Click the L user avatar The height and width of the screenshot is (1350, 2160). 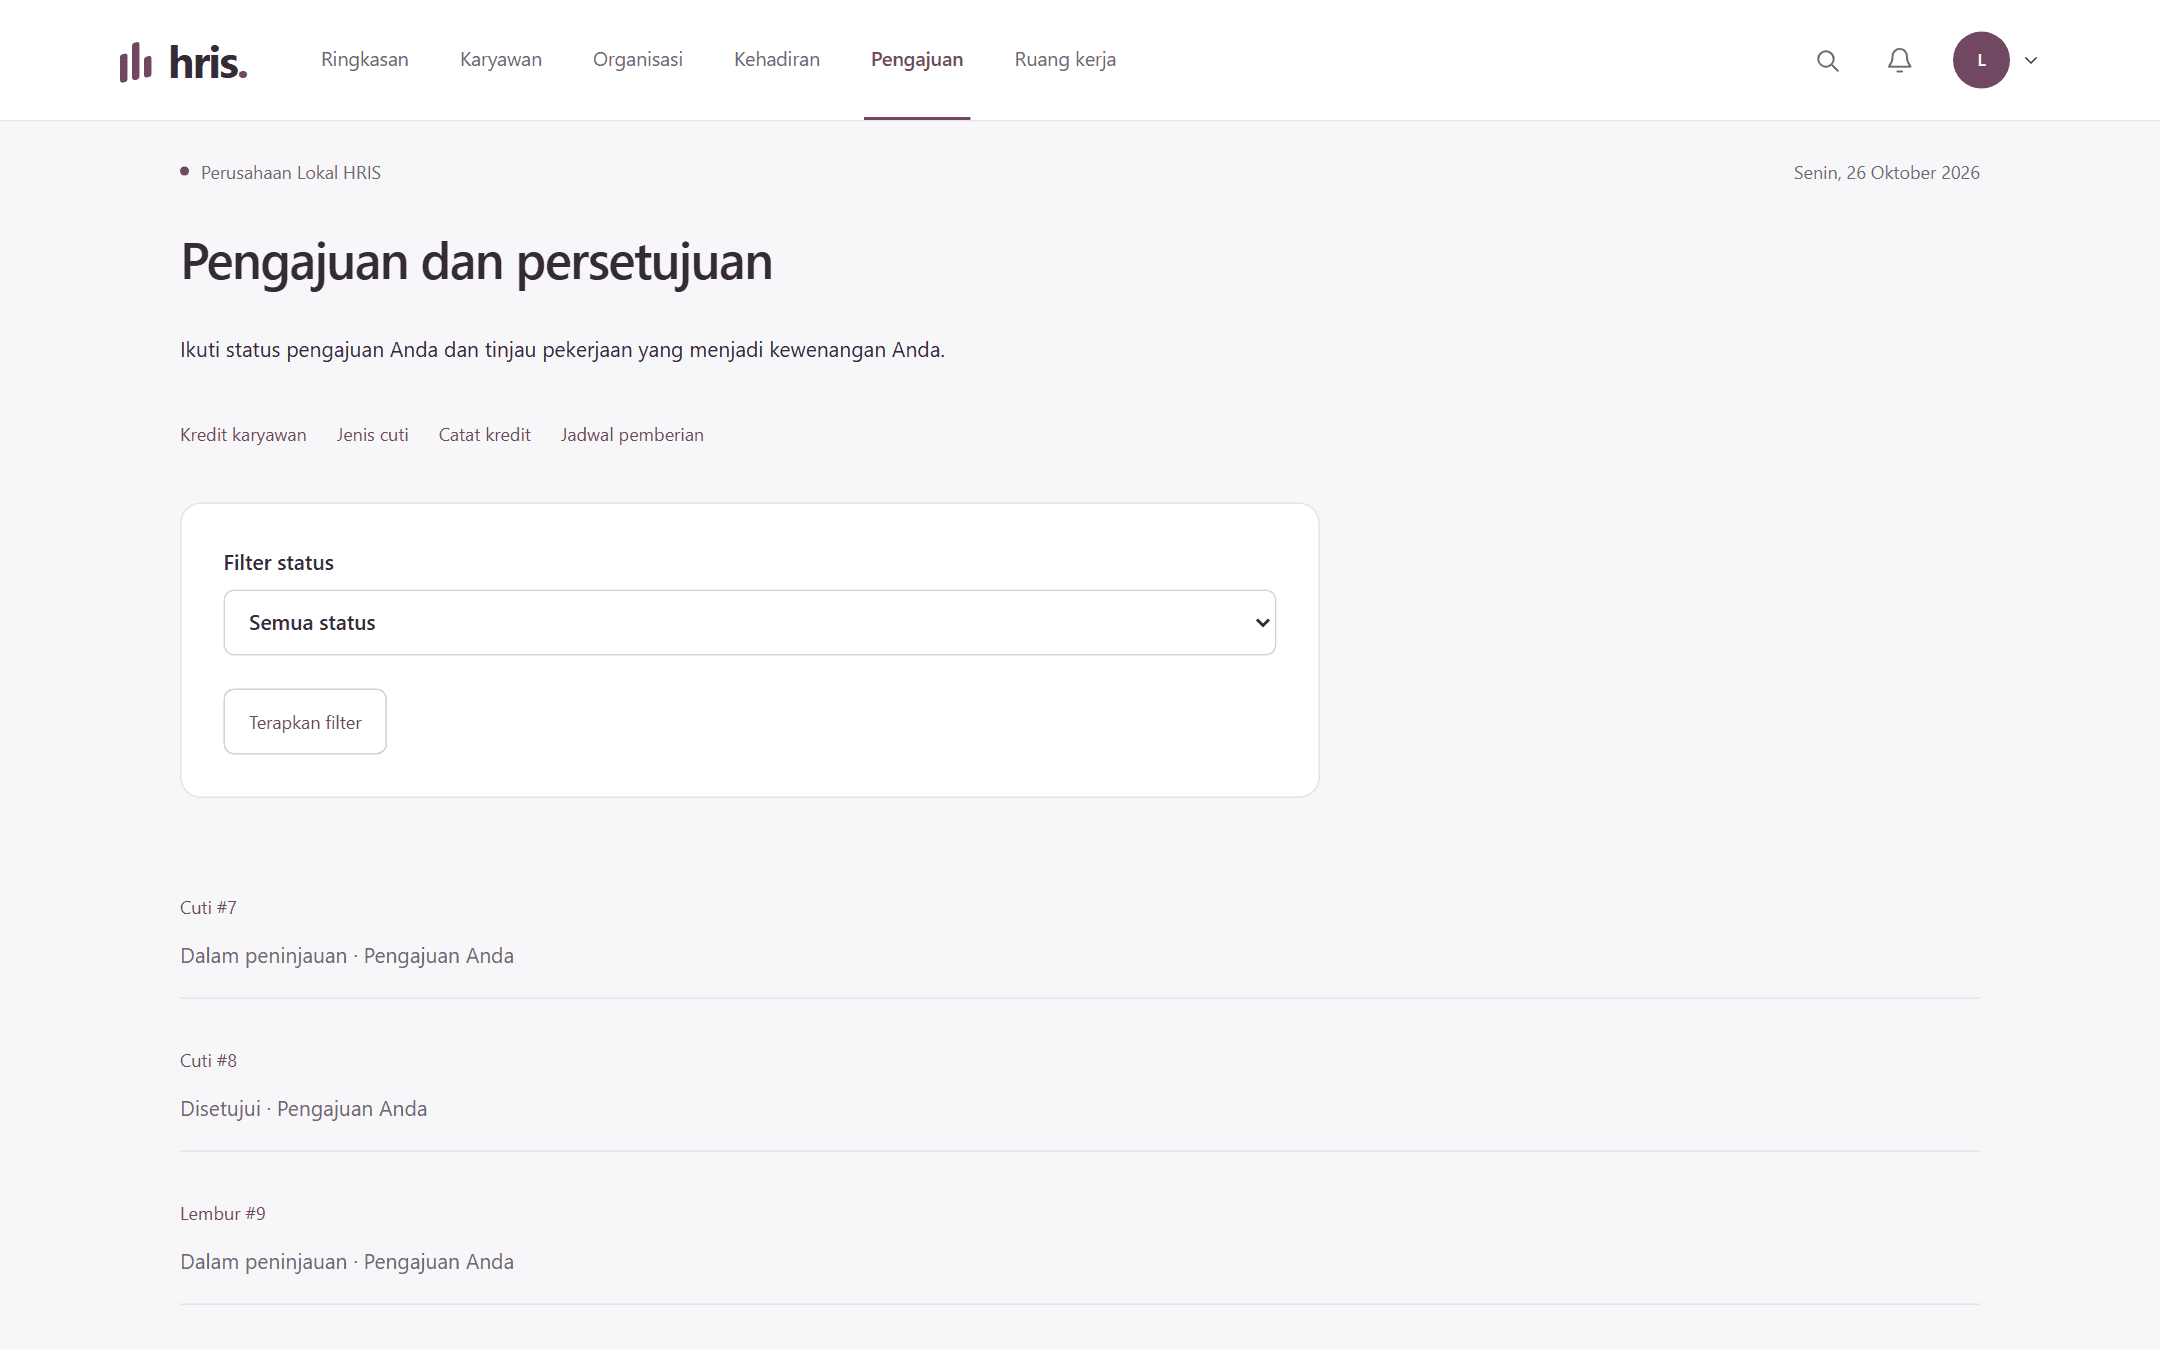tap(1981, 60)
